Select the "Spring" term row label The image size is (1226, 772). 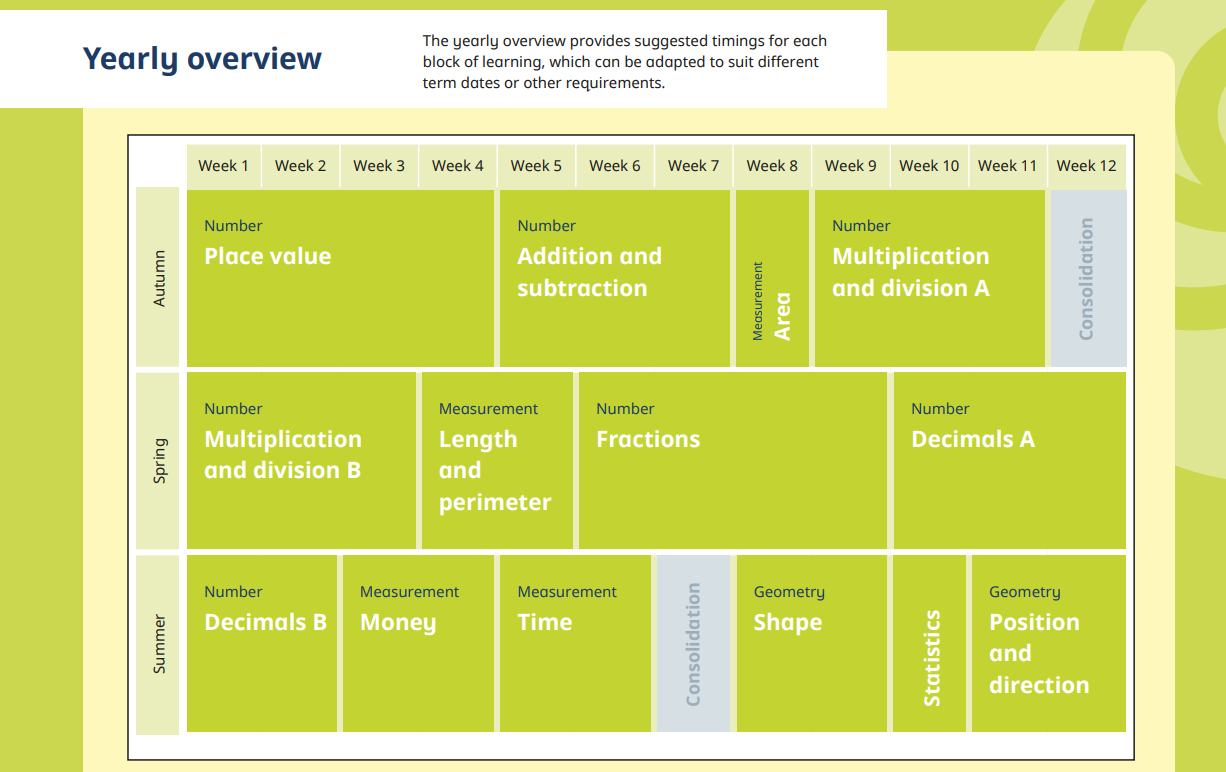(x=158, y=461)
